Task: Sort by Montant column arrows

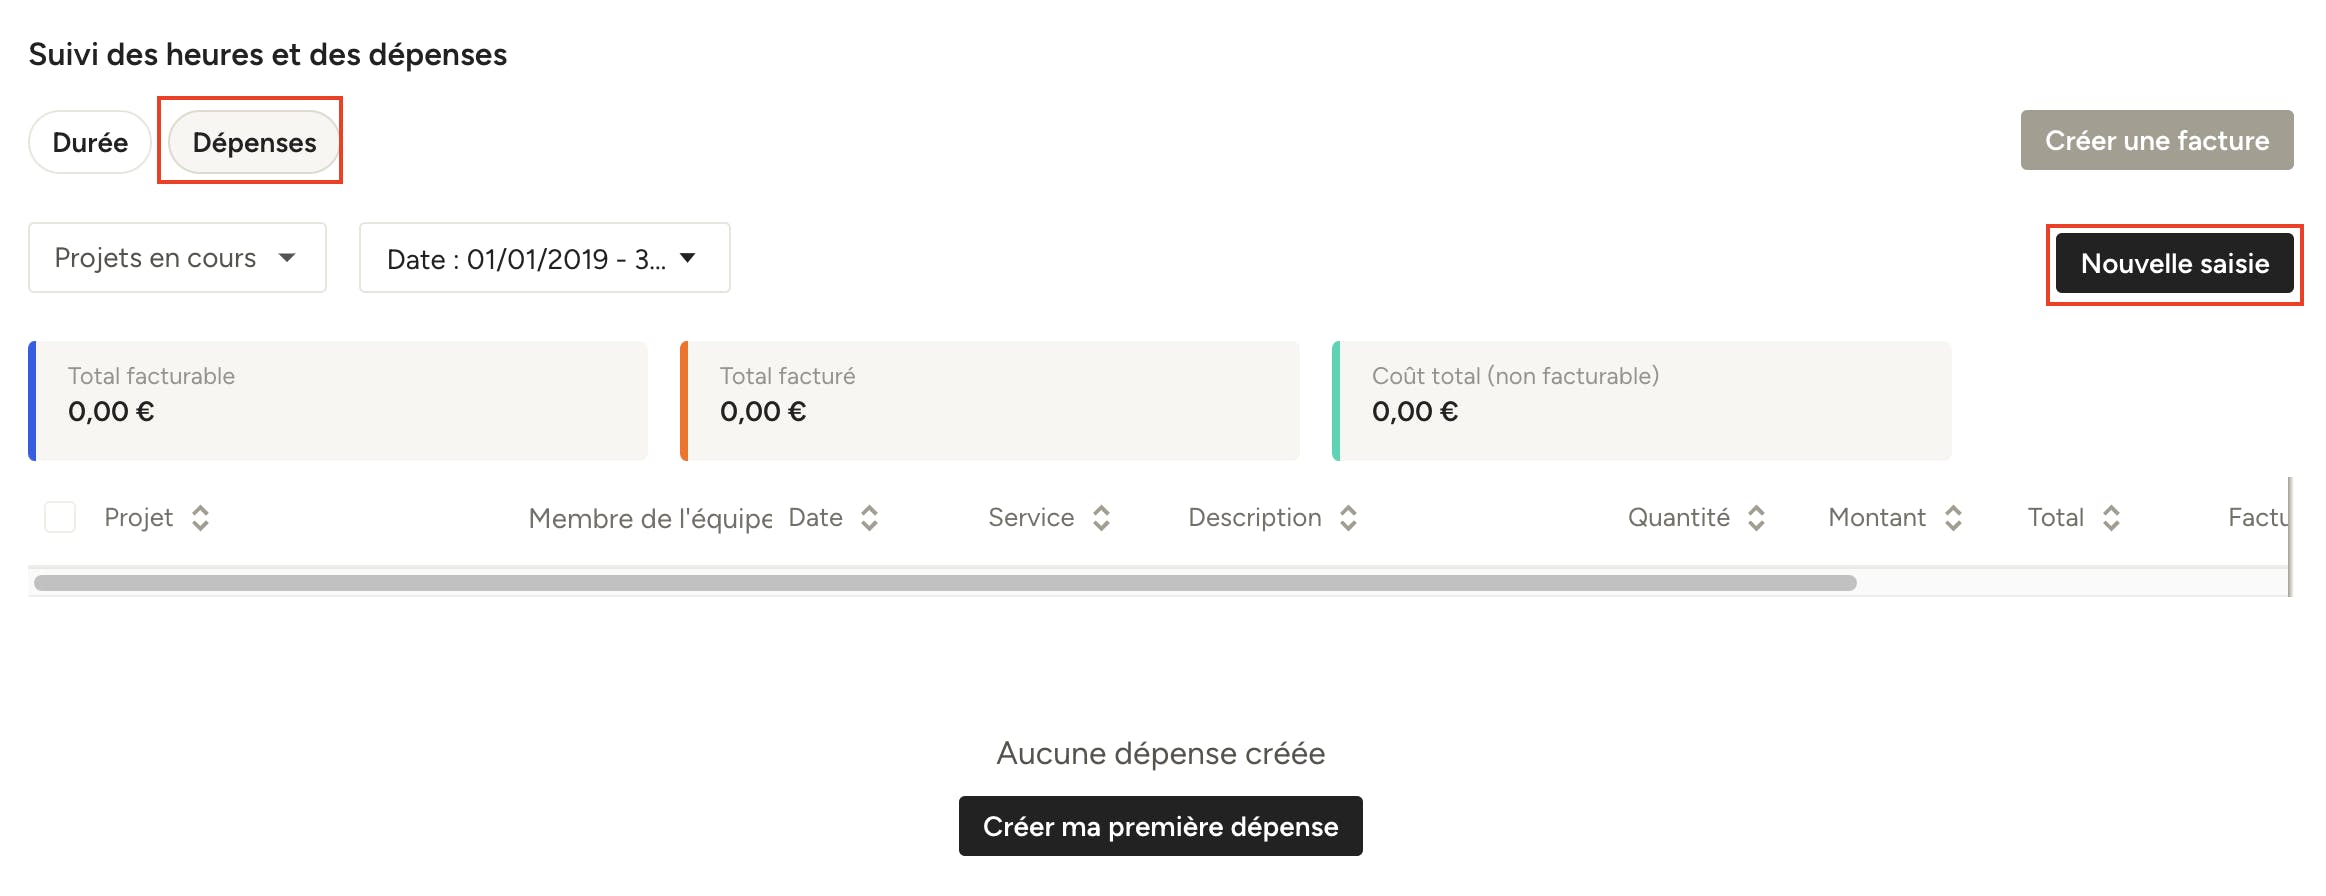Action: coord(1953,518)
